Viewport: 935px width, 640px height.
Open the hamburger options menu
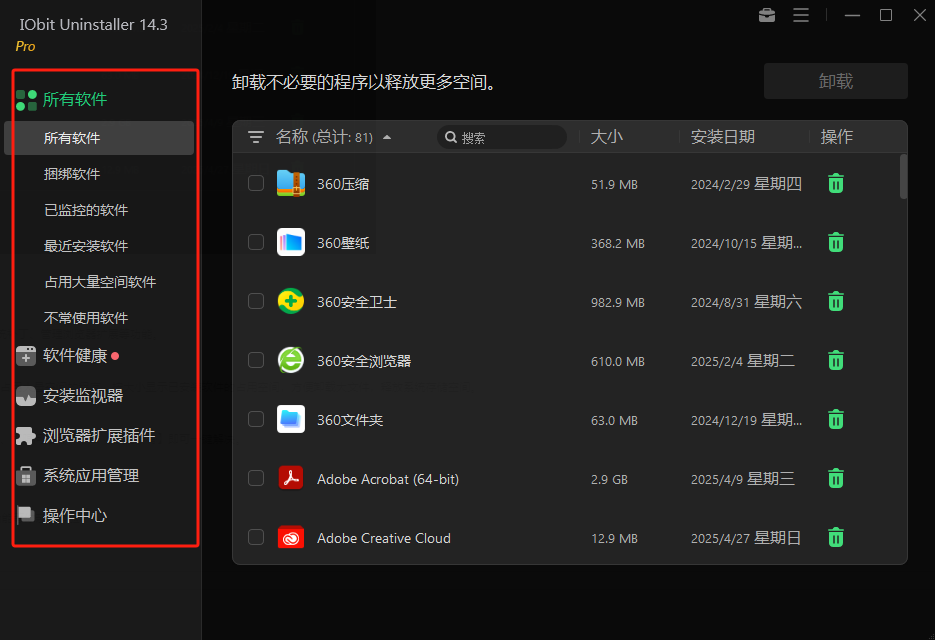click(x=801, y=15)
